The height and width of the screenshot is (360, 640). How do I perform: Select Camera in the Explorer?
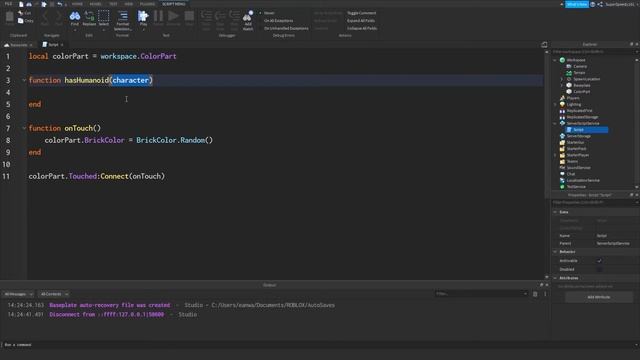pyautogui.click(x=580, y=66)
